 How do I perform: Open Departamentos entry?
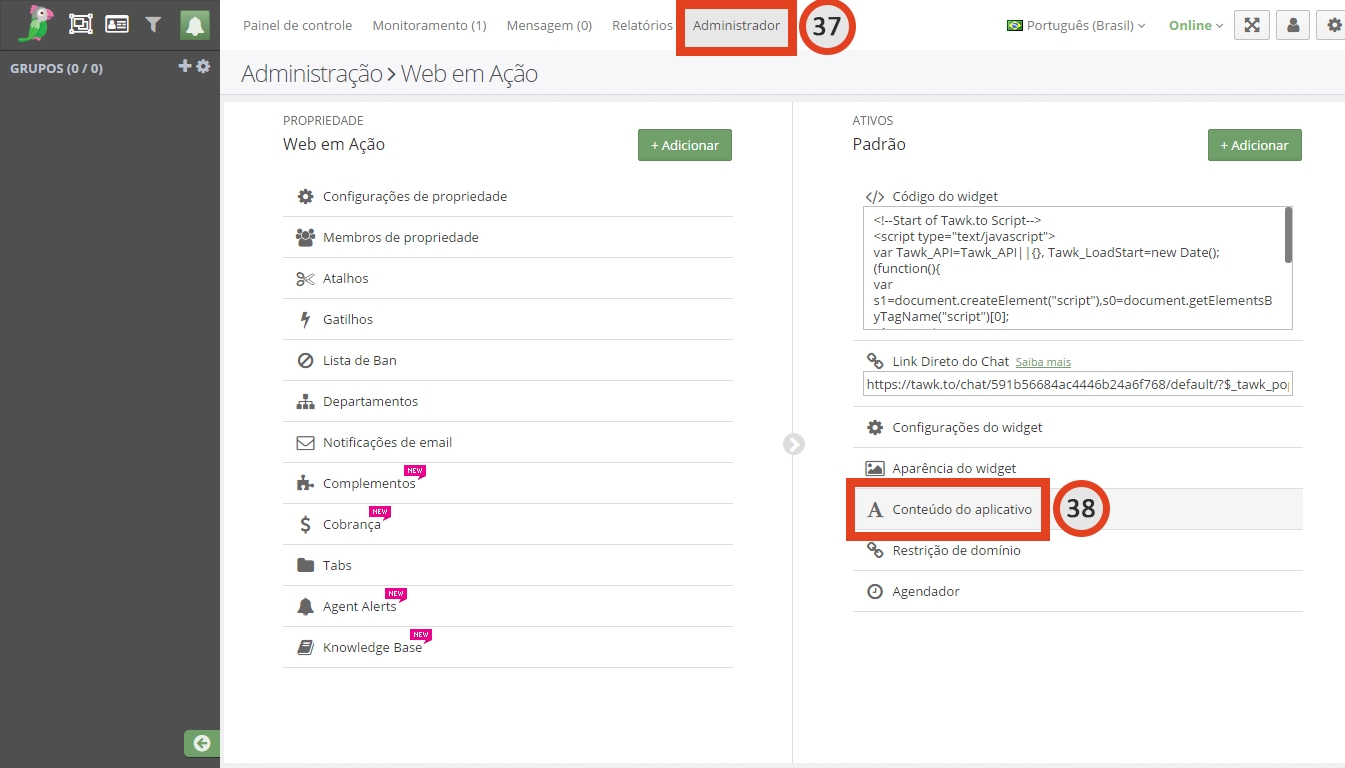tap(508, 401)
